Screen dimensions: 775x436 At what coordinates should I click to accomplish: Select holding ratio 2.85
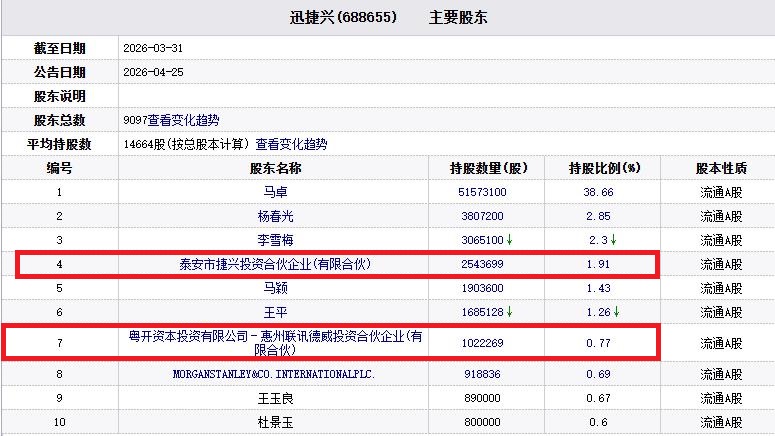[598, 216]
